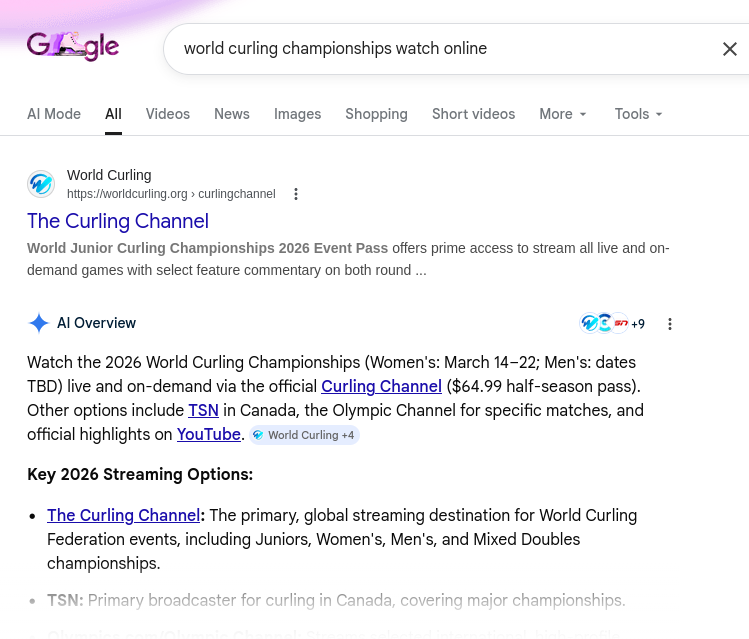Click the TSN: Primary broadcaster bullet text
The height and width of the screenshot is (639, 749).
336,600
